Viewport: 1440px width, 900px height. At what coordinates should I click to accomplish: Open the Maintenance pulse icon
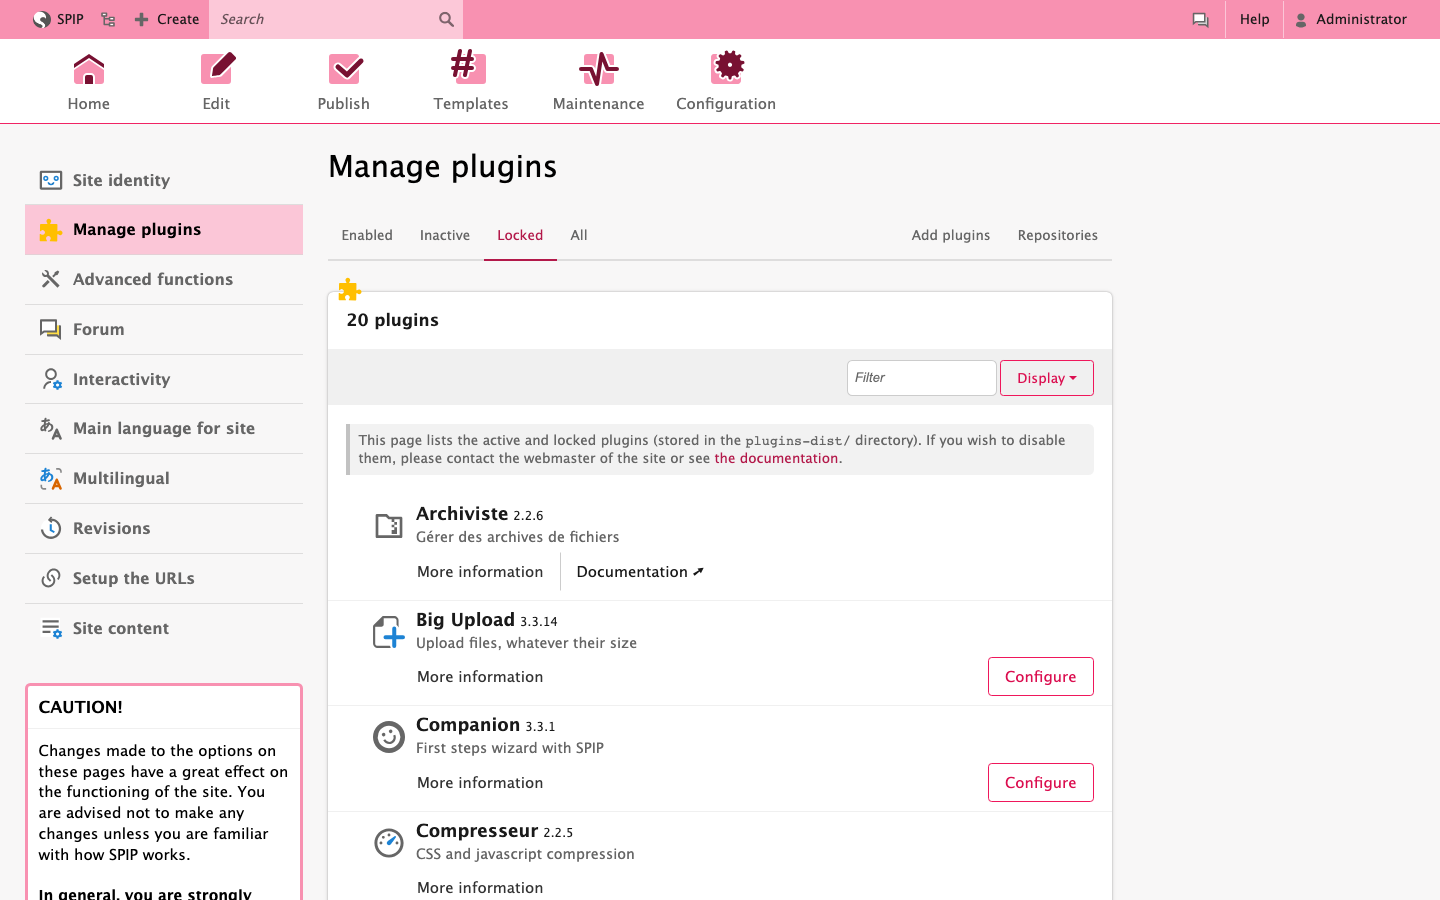(599, 69)
